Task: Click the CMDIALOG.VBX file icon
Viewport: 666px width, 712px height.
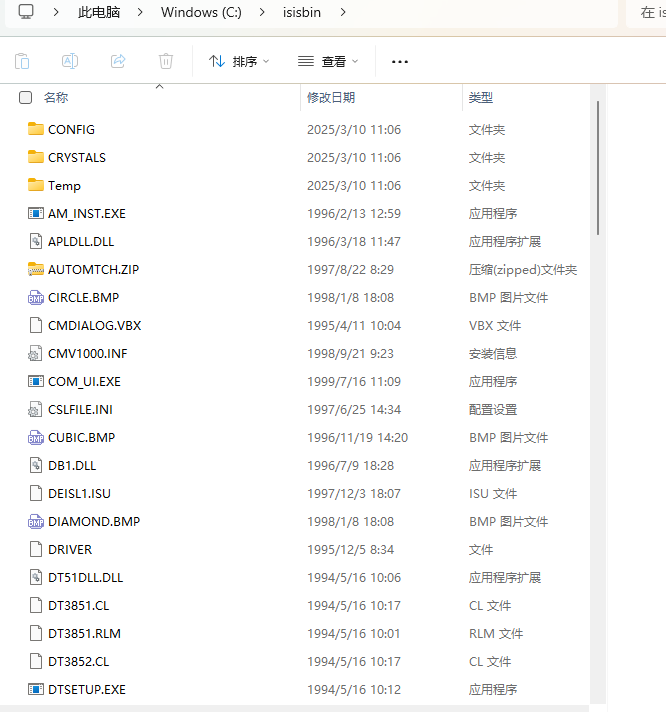Action: click(36, 325)
